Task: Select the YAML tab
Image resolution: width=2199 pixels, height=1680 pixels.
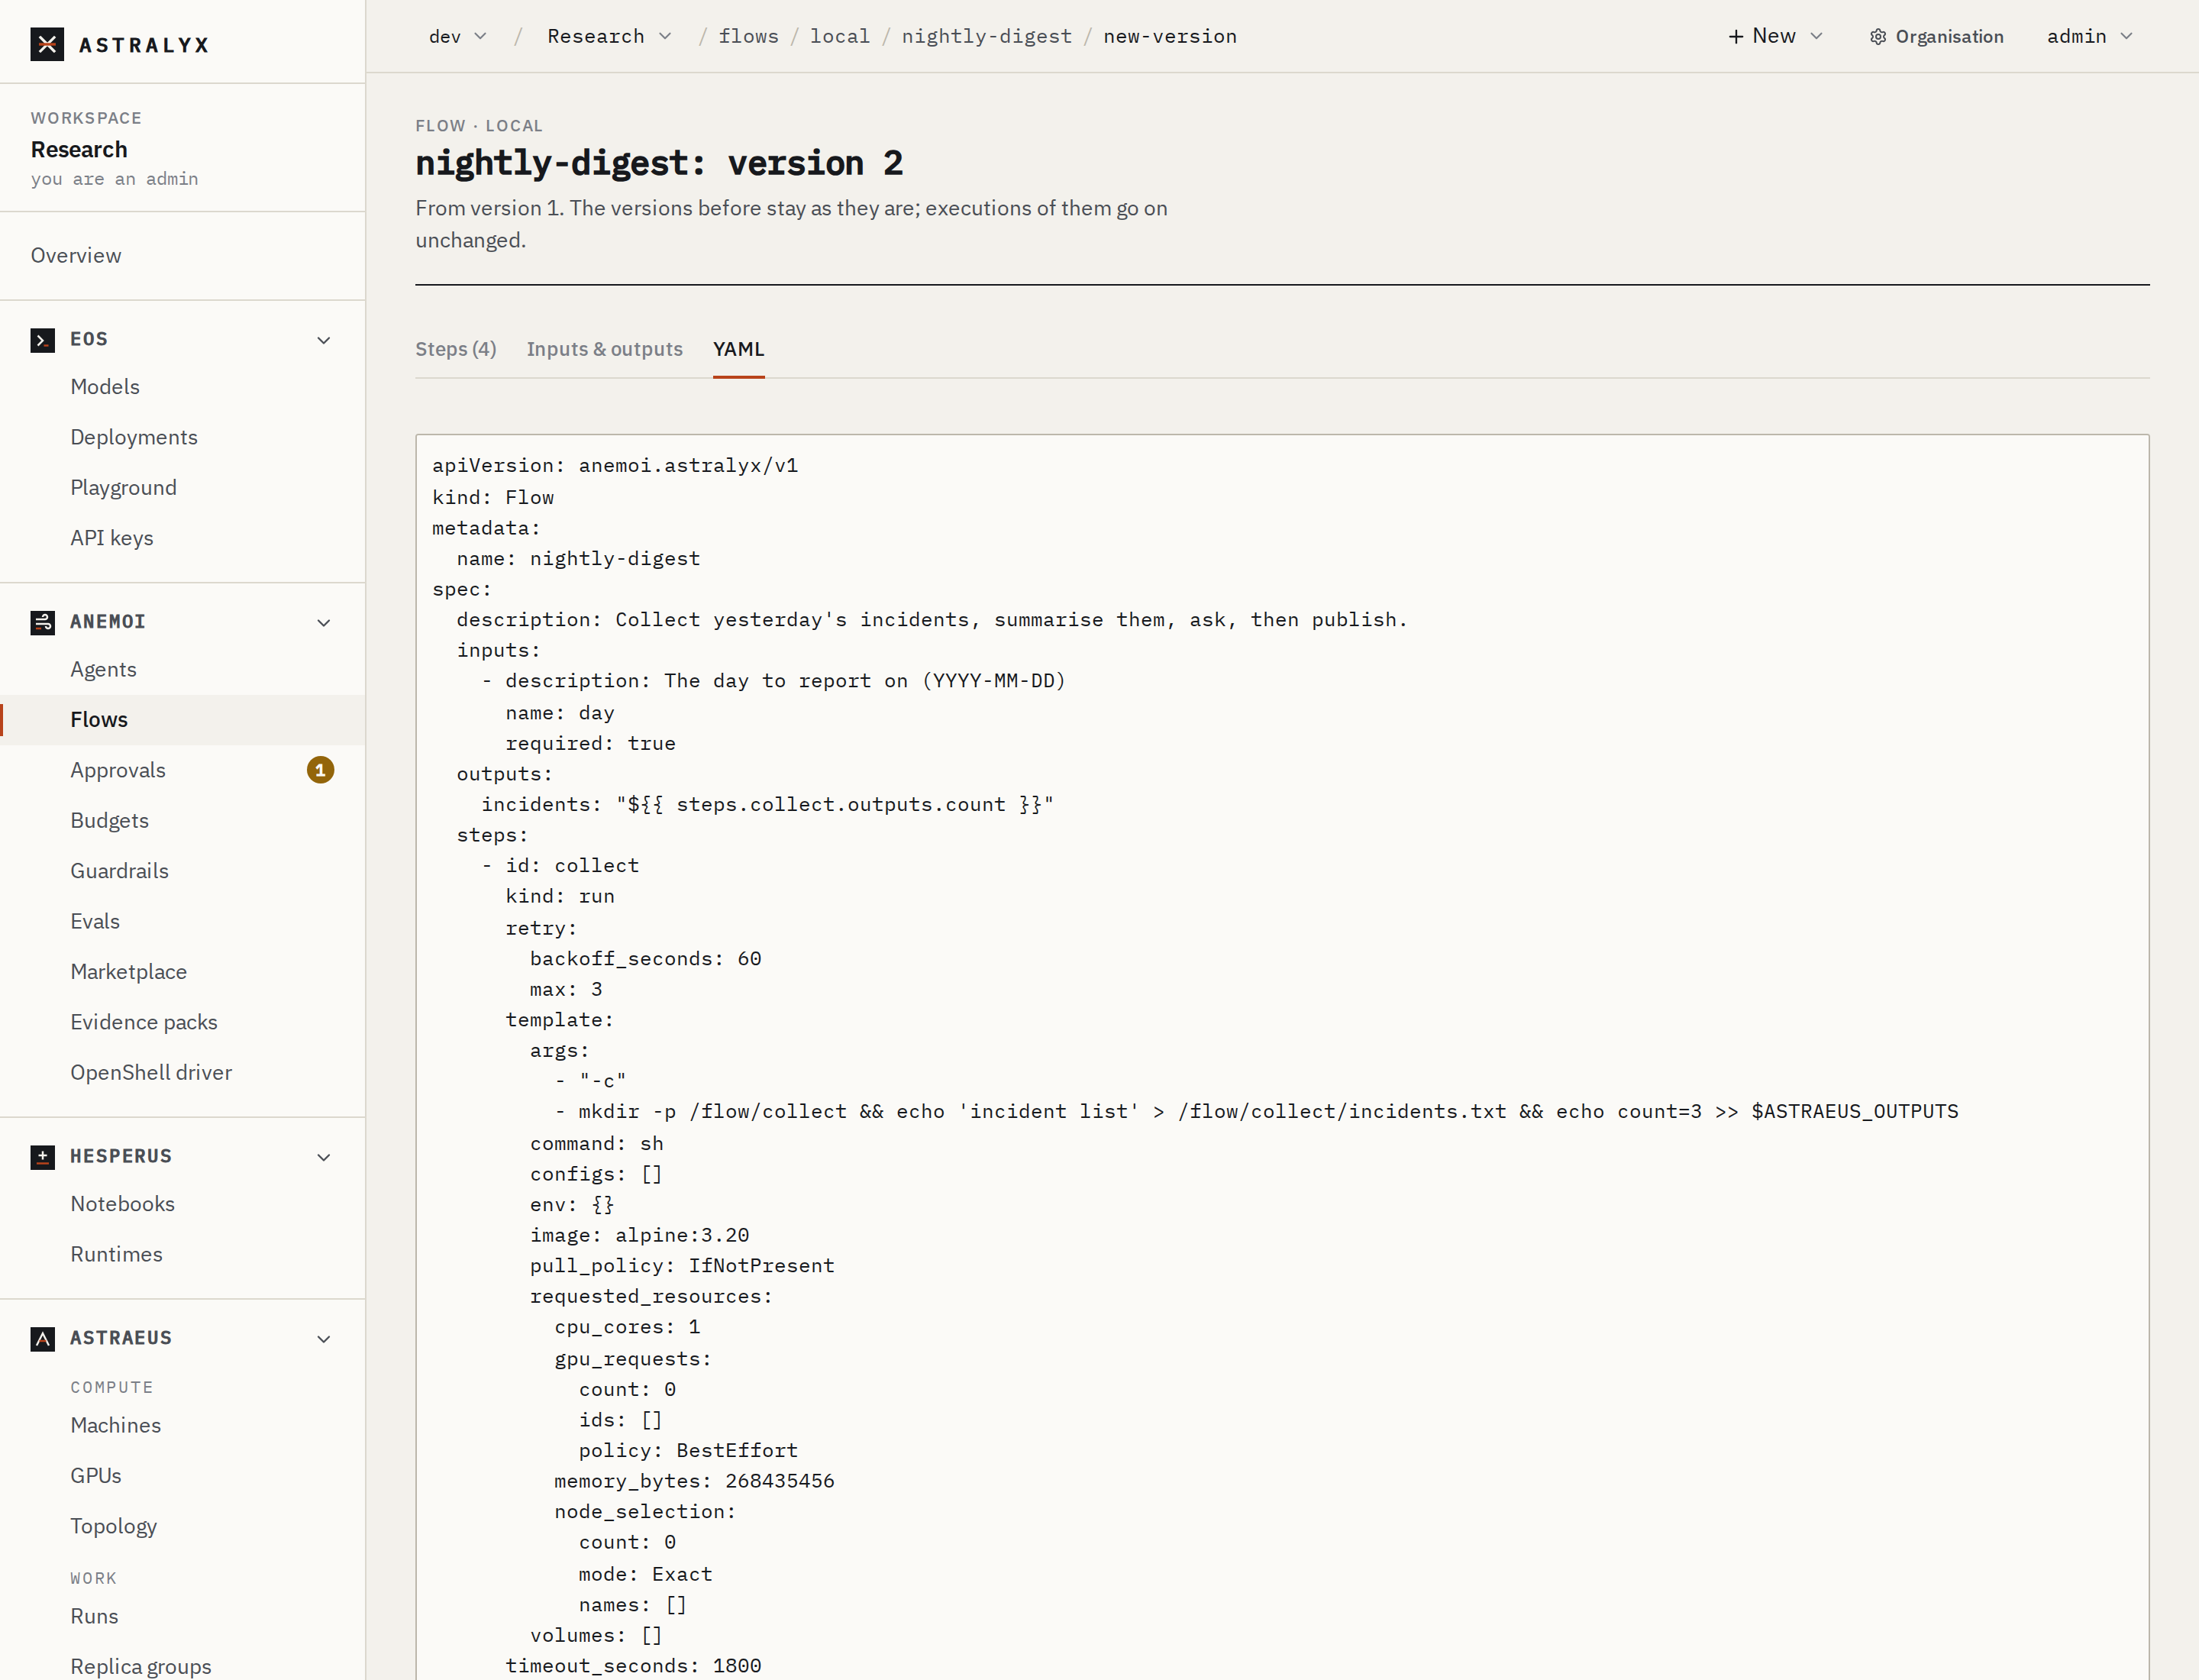Action: 739,349
